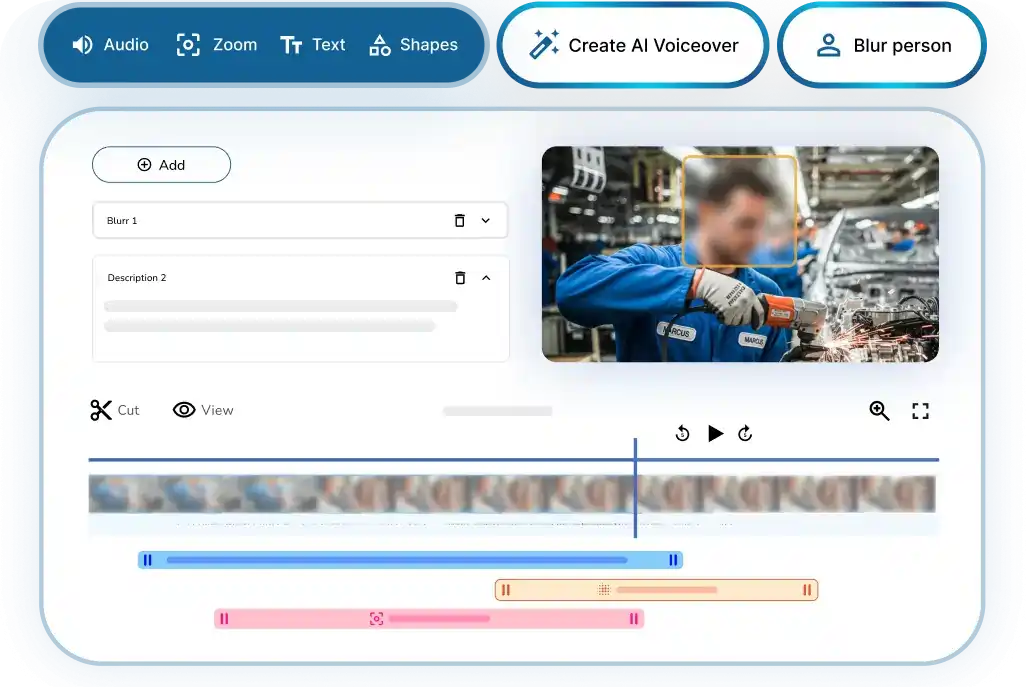Collapse the Description 2 panel
Viewport: 1026px width, 687px height.
point(486,278)
